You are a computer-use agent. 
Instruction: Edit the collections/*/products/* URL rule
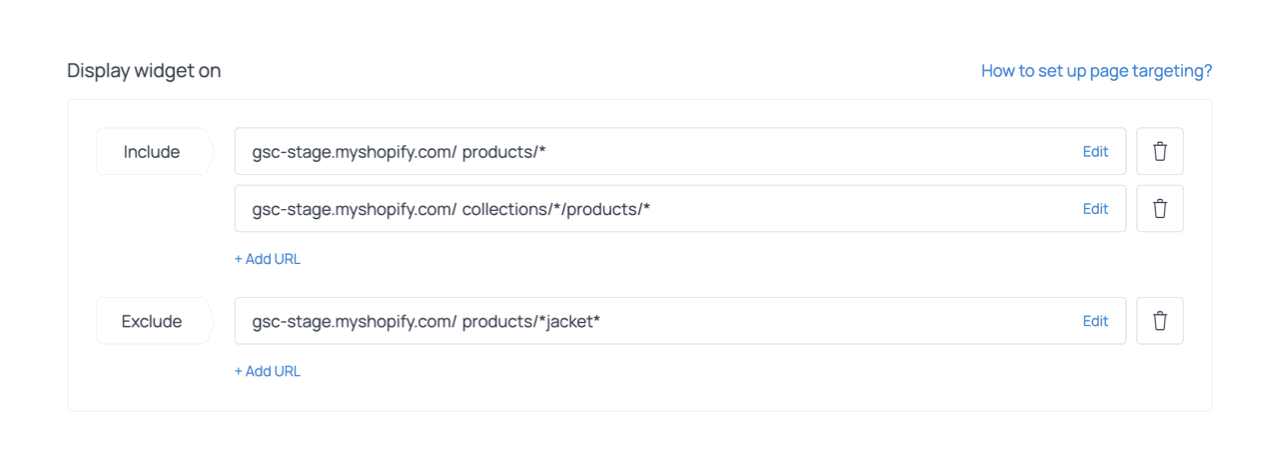pyautogui.click(x=1095, y=209)
